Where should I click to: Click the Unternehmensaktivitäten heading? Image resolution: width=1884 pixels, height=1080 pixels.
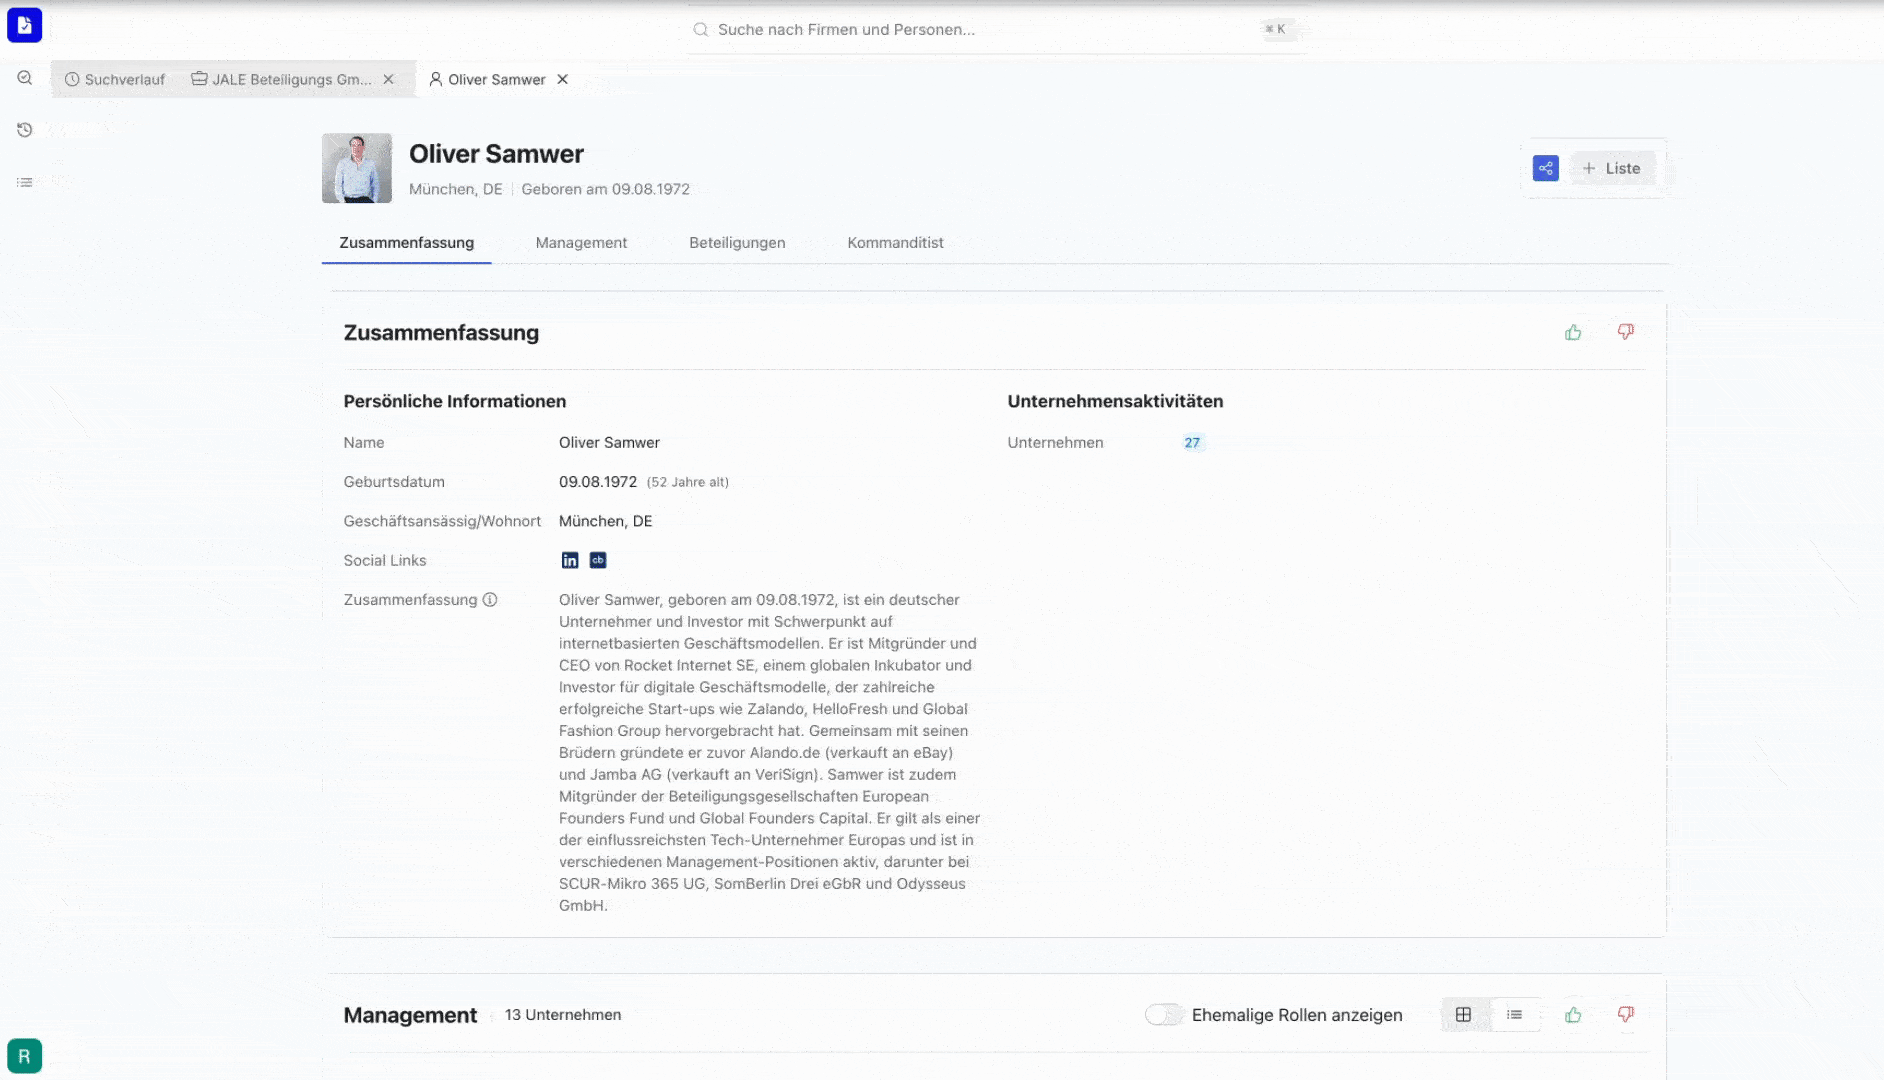pos(1115,401)
